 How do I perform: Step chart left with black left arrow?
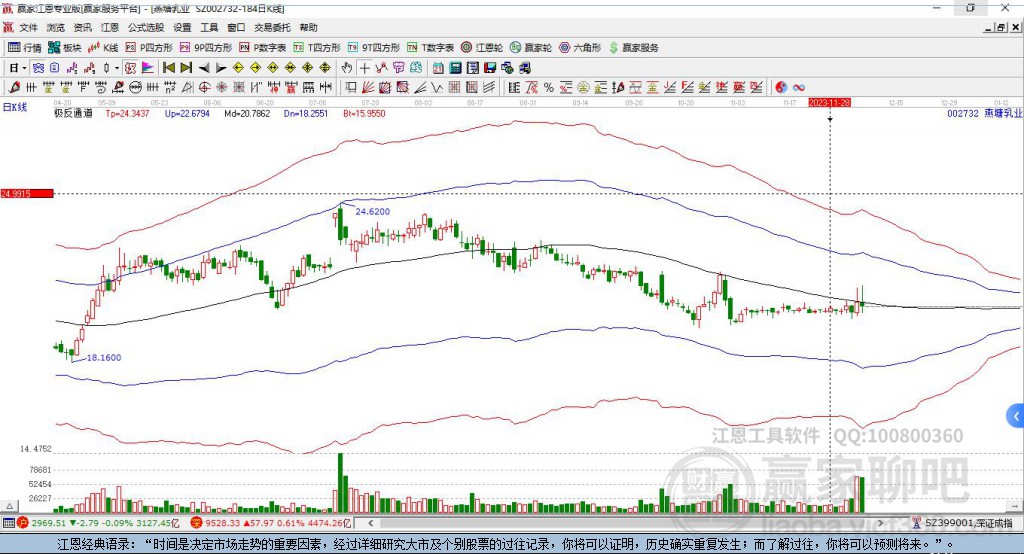pos(204,68)
